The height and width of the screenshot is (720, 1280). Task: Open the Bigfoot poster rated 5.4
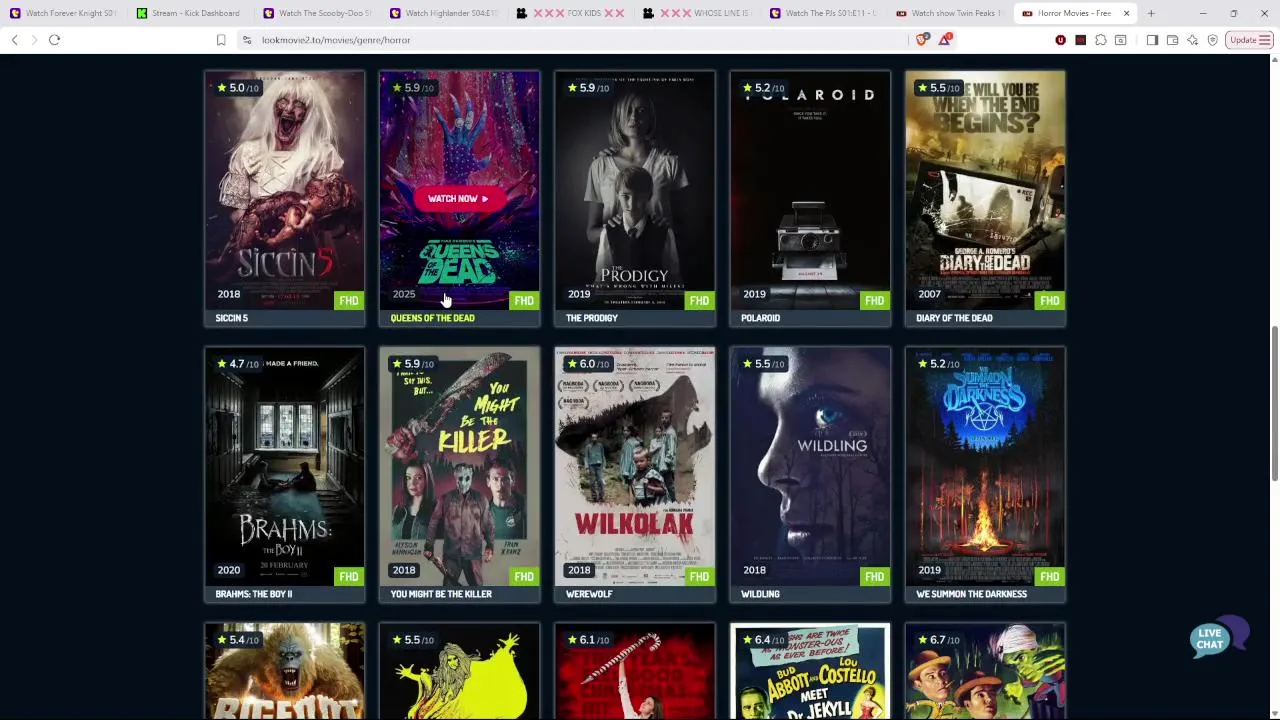pyautogui.click(x=284, y=671)
